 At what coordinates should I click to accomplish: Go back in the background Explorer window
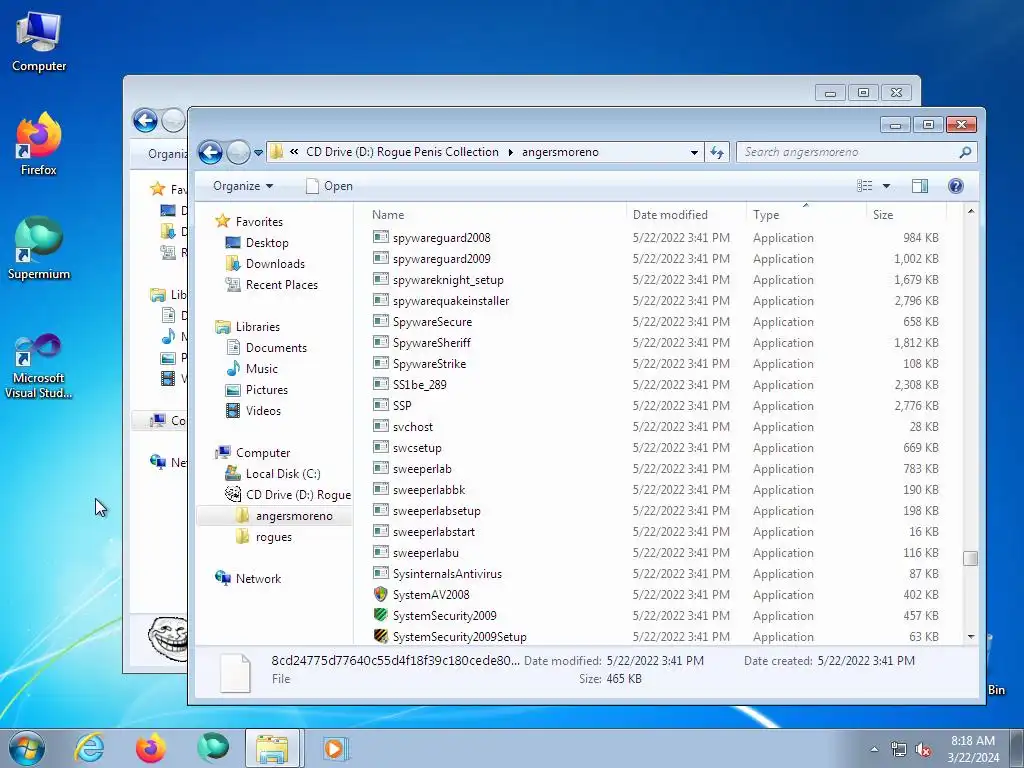tap(145, 120)
